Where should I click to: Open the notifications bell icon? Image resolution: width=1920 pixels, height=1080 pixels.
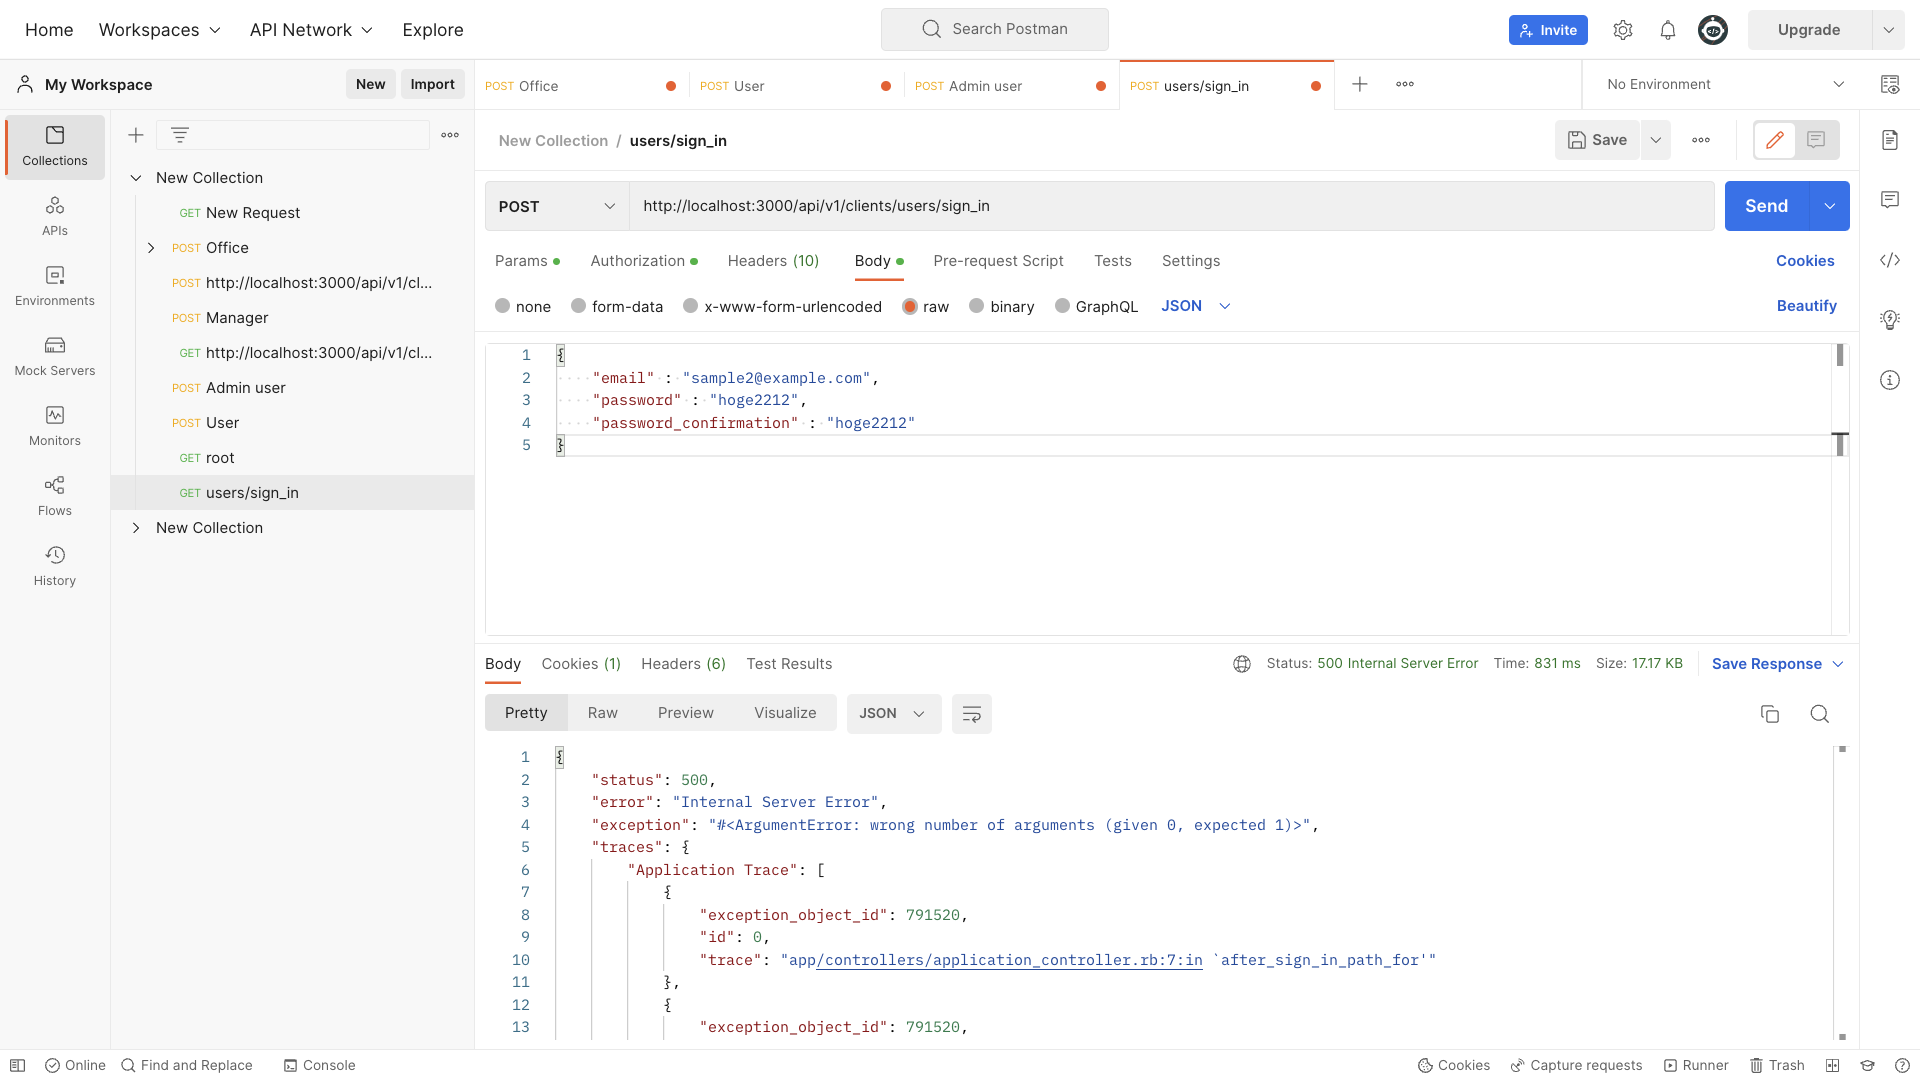click(1667, 30)
